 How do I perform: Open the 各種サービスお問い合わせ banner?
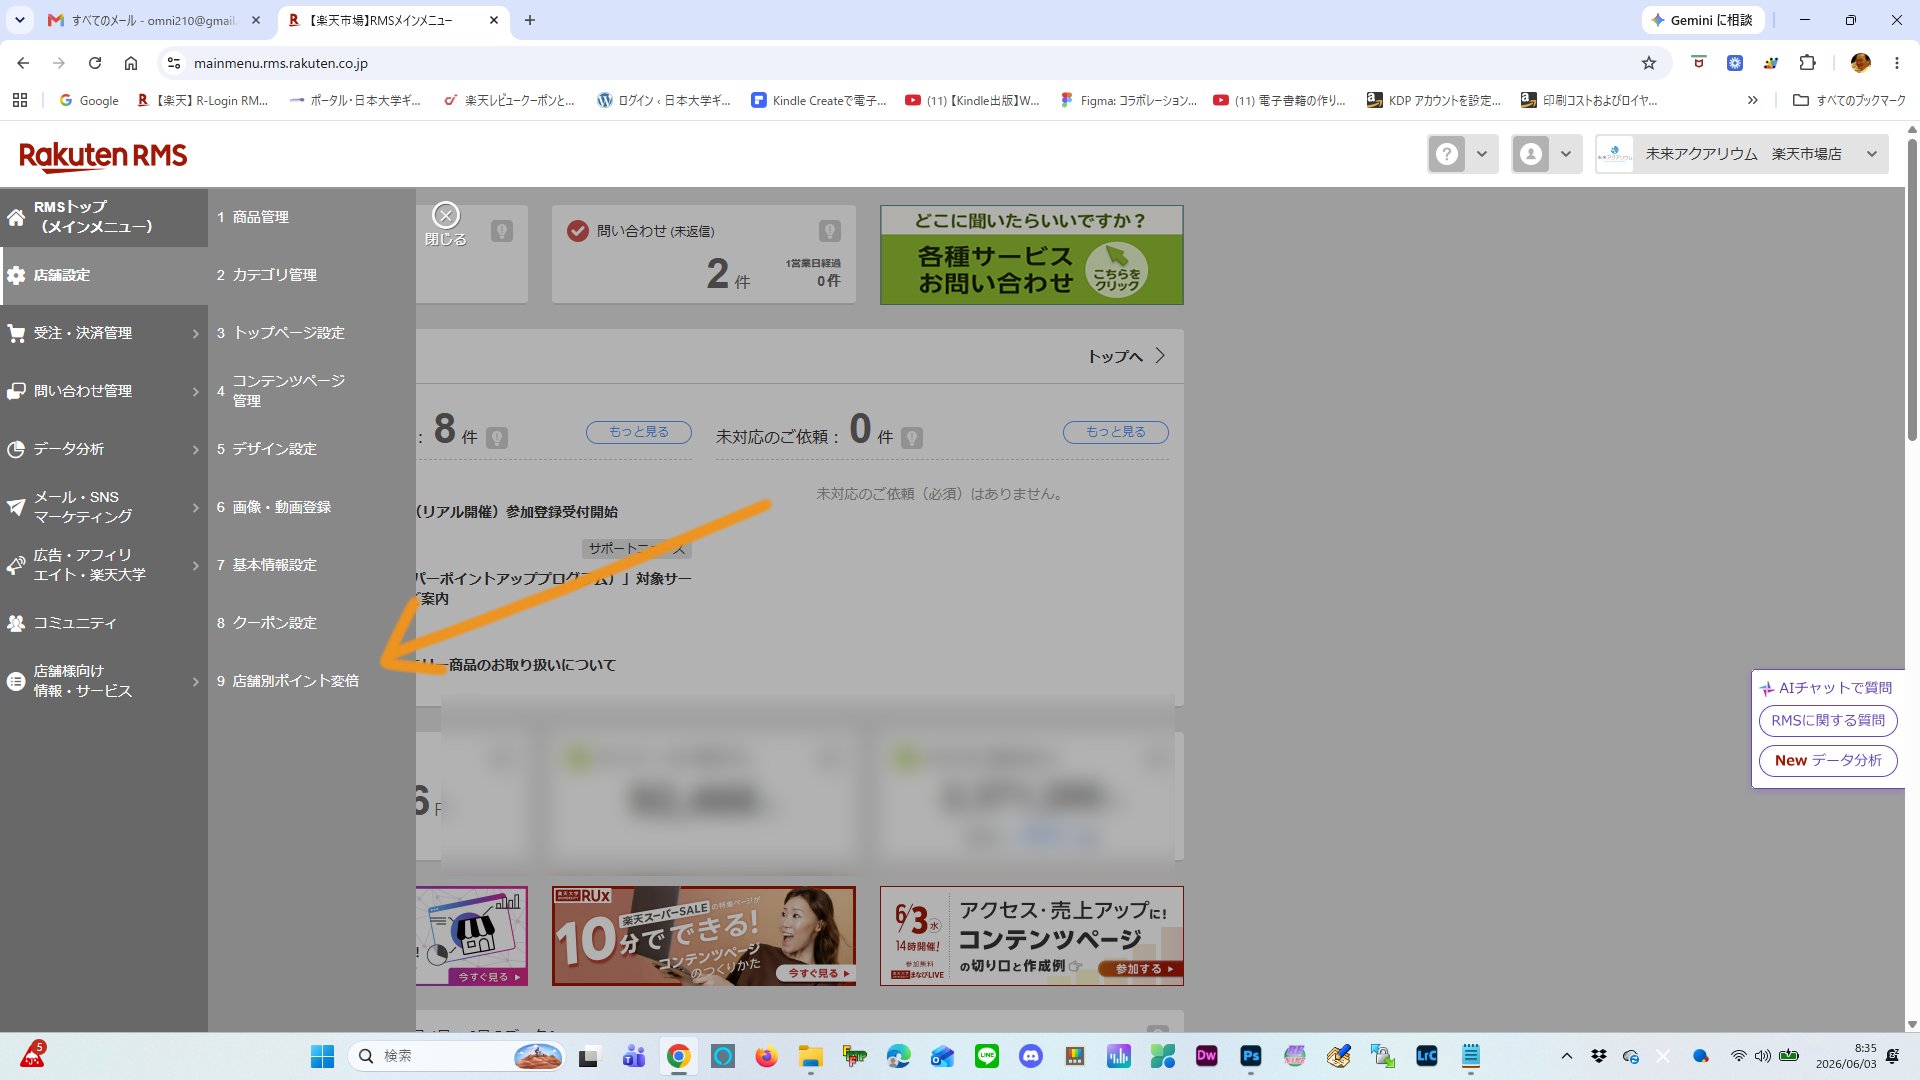coord(1032,255)
